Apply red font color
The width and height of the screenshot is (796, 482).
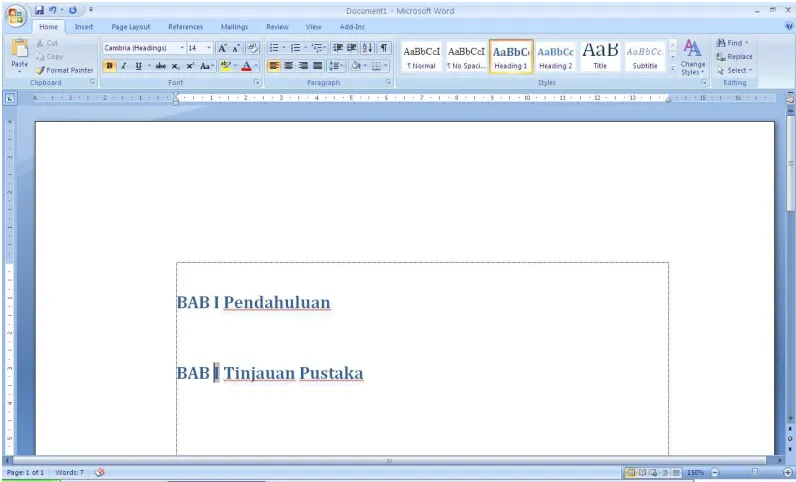[246, 66]
